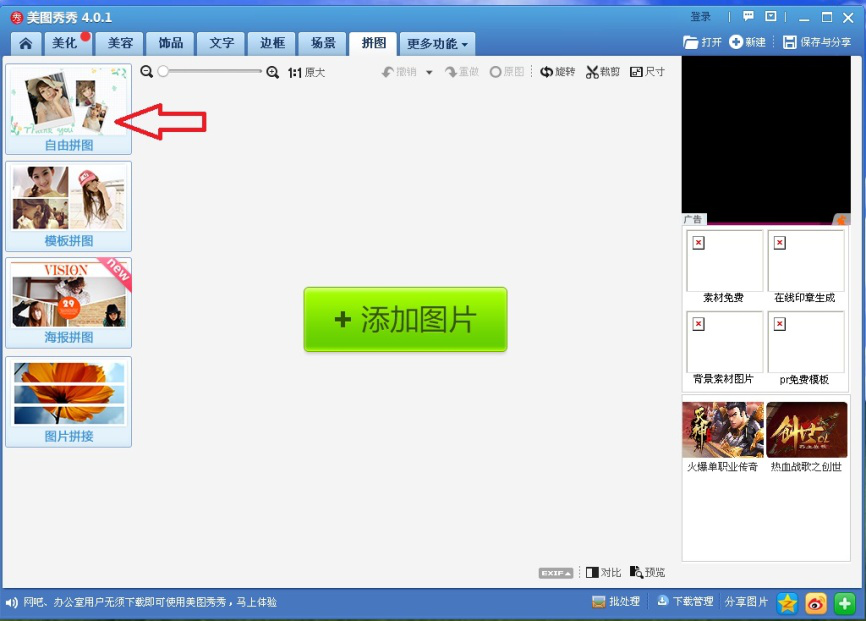Screen dimensions: 866x621
Task: Click the 登录 login link
Action: pos(700,17)
